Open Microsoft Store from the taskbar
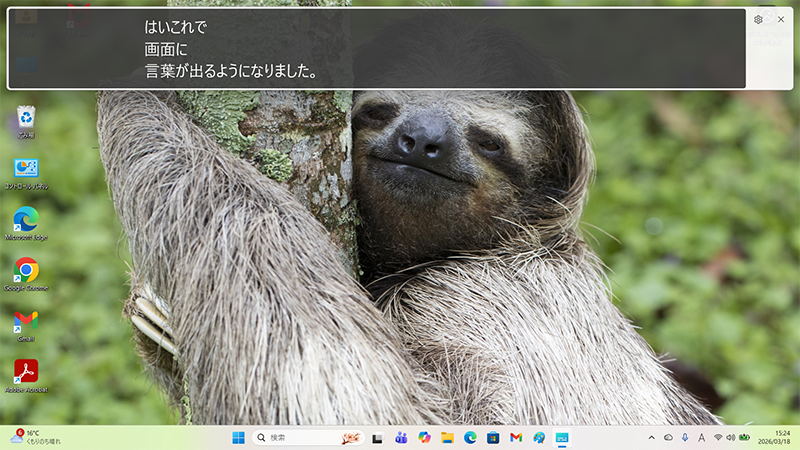The image size is (800, 450). (x=493, y=438)
